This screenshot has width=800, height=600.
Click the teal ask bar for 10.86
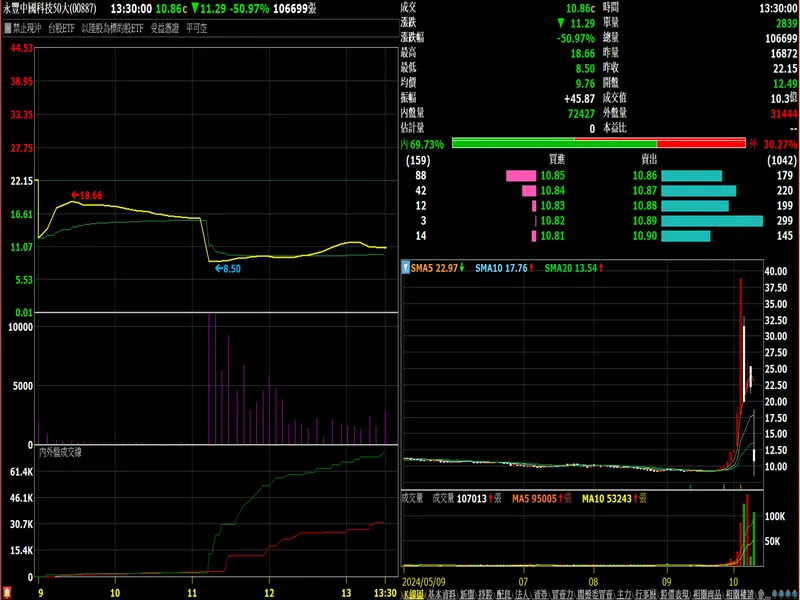[x=691, y=176]
